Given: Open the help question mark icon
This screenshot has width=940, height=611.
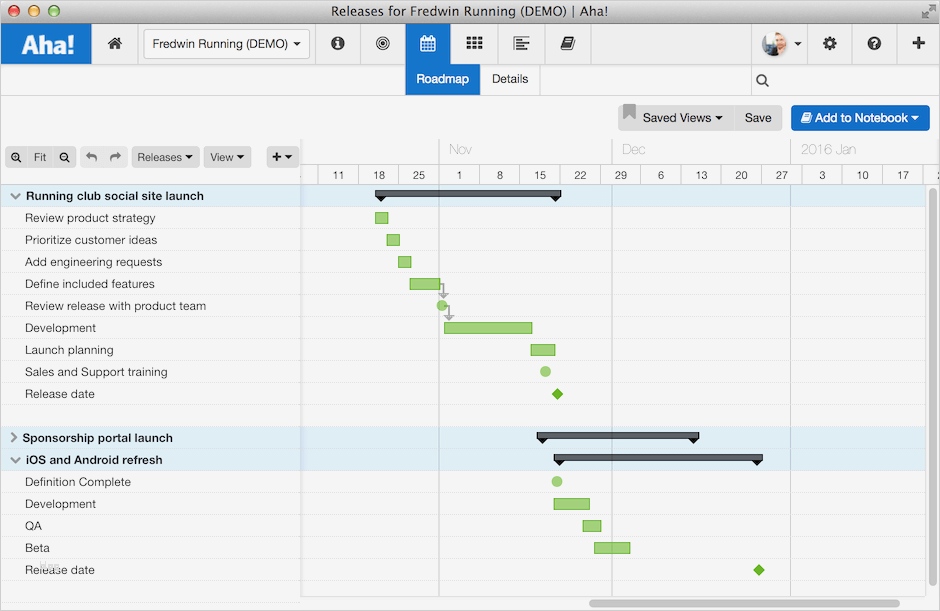Looking at the screenshot, I should click(874, 43).
